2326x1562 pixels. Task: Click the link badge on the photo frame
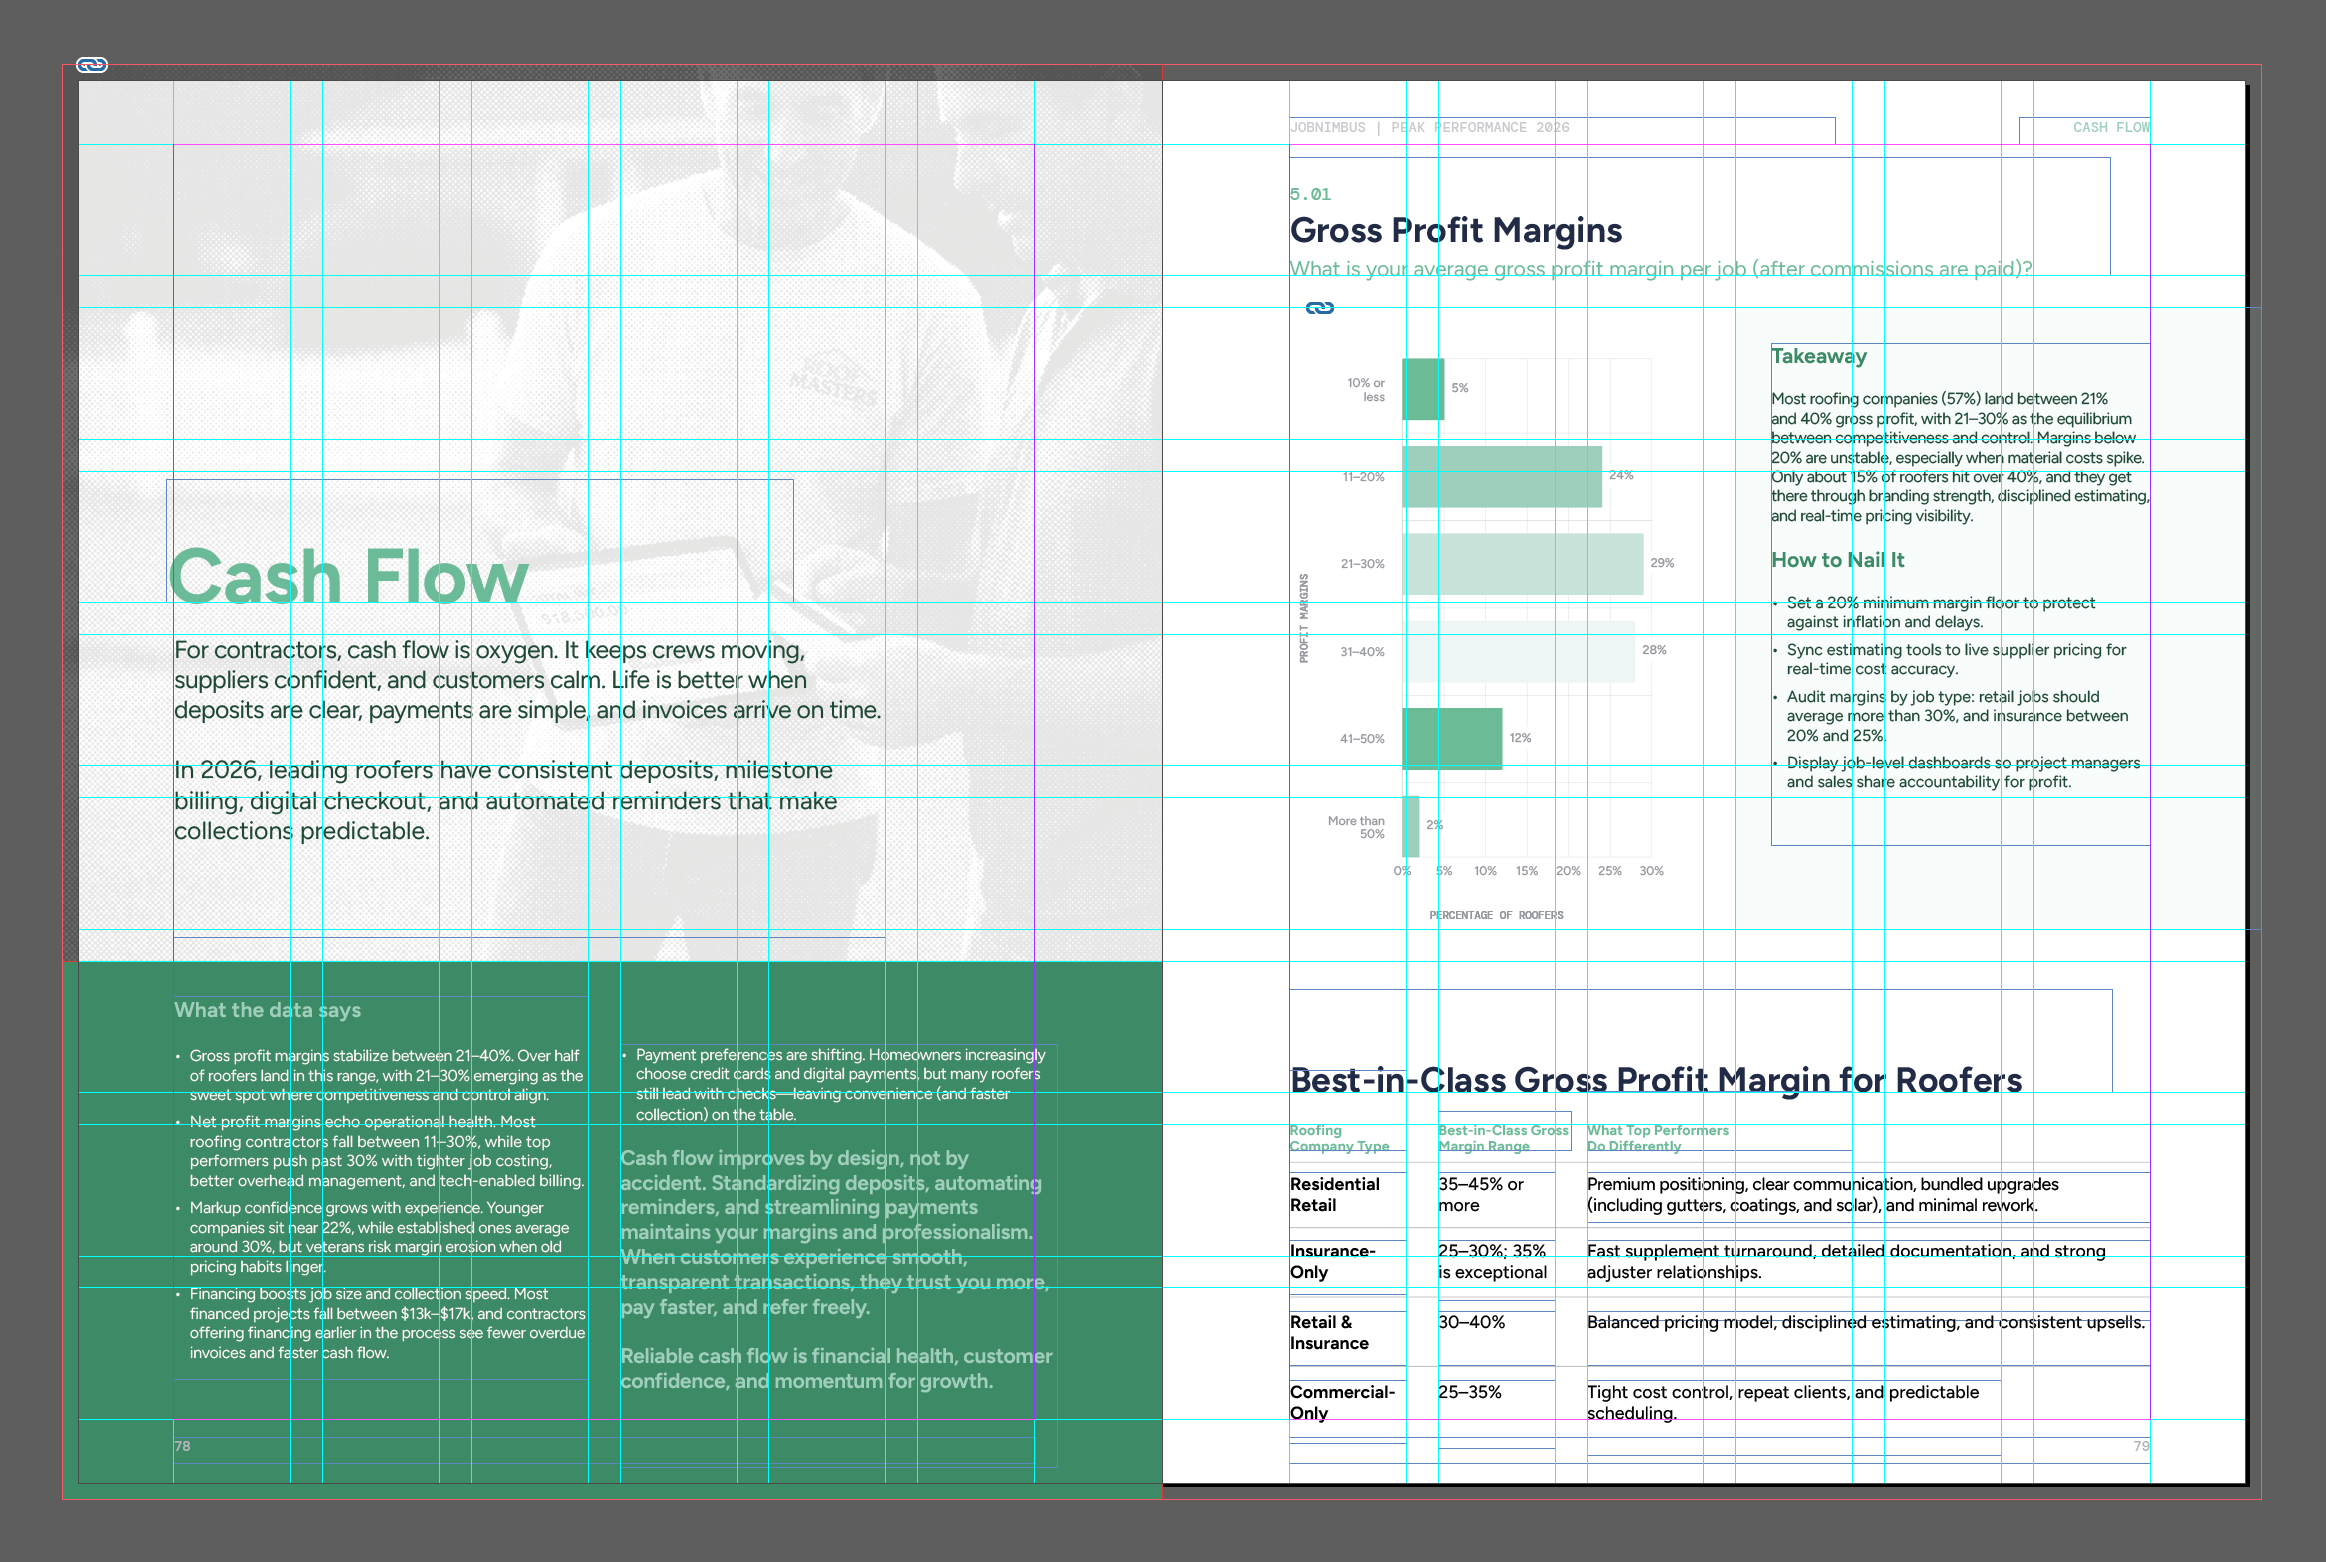click(x=92, y=65)
